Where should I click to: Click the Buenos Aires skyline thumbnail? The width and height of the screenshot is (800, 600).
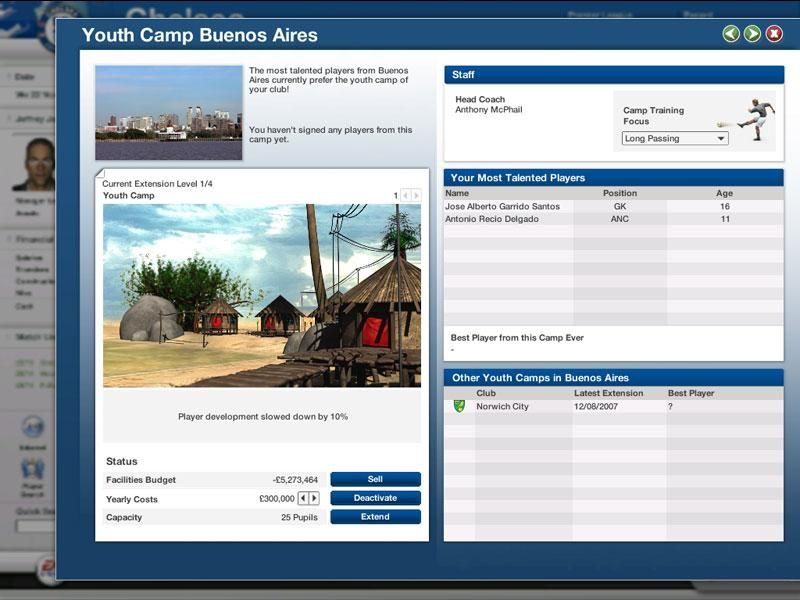point(169,113)
